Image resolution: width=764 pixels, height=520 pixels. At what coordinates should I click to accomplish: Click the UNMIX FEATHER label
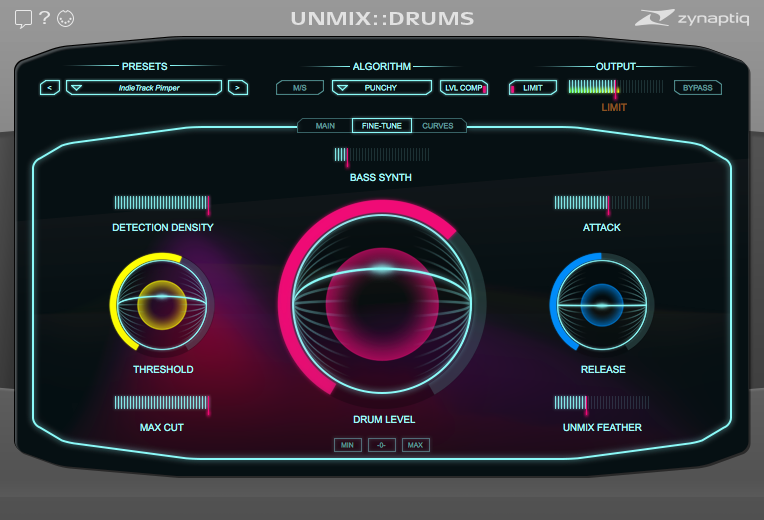[602, 427]
